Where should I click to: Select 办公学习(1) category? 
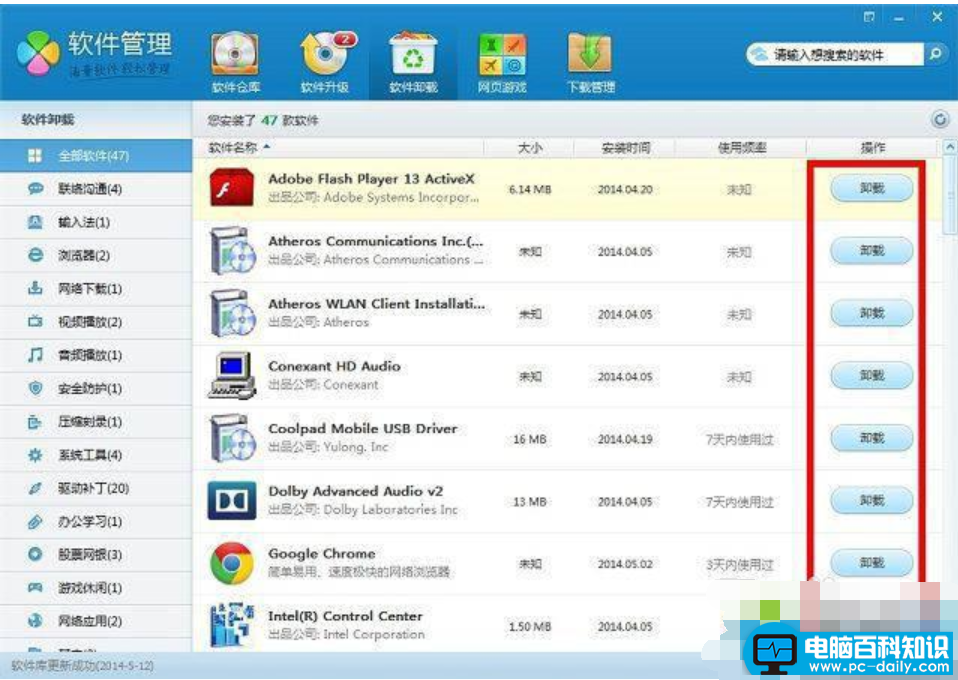tap(96, 522)
